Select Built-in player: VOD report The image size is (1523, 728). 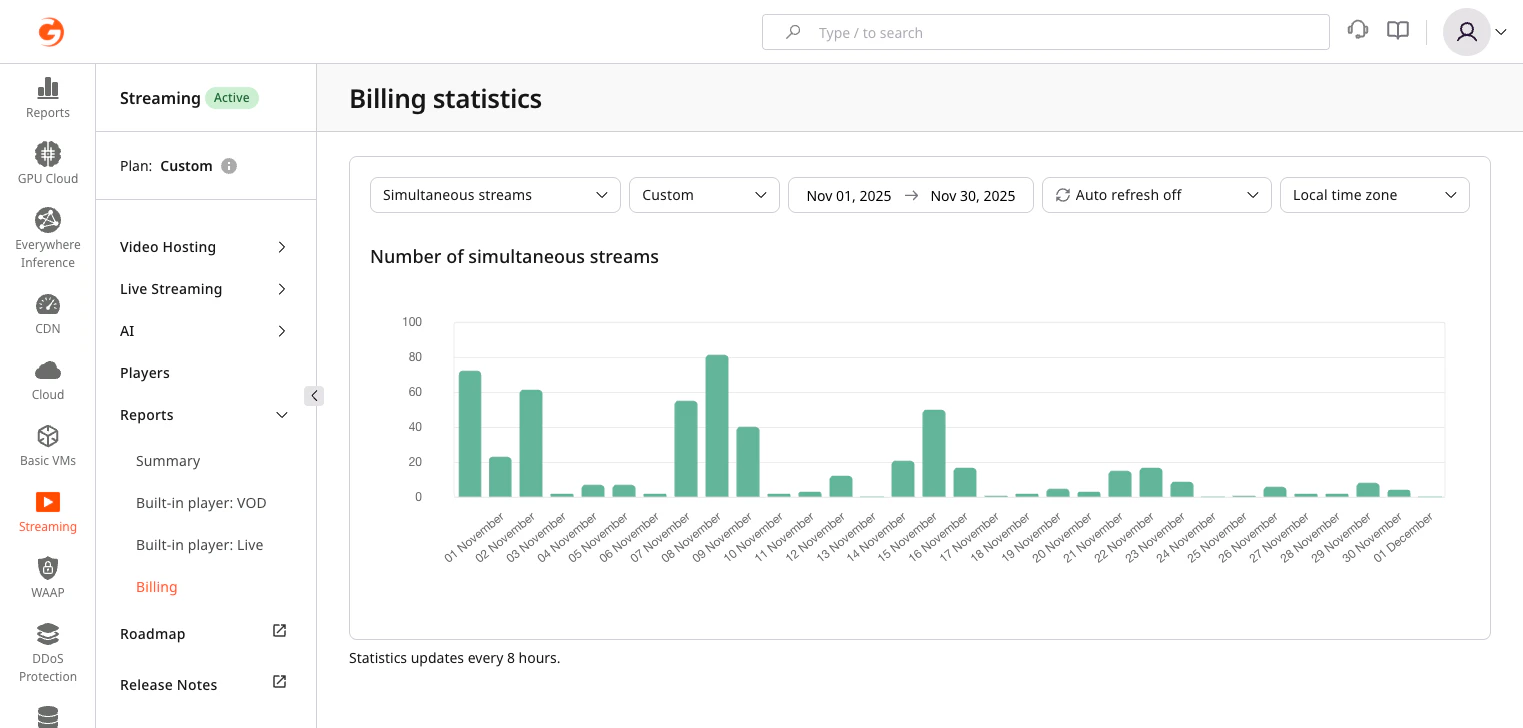201,503
